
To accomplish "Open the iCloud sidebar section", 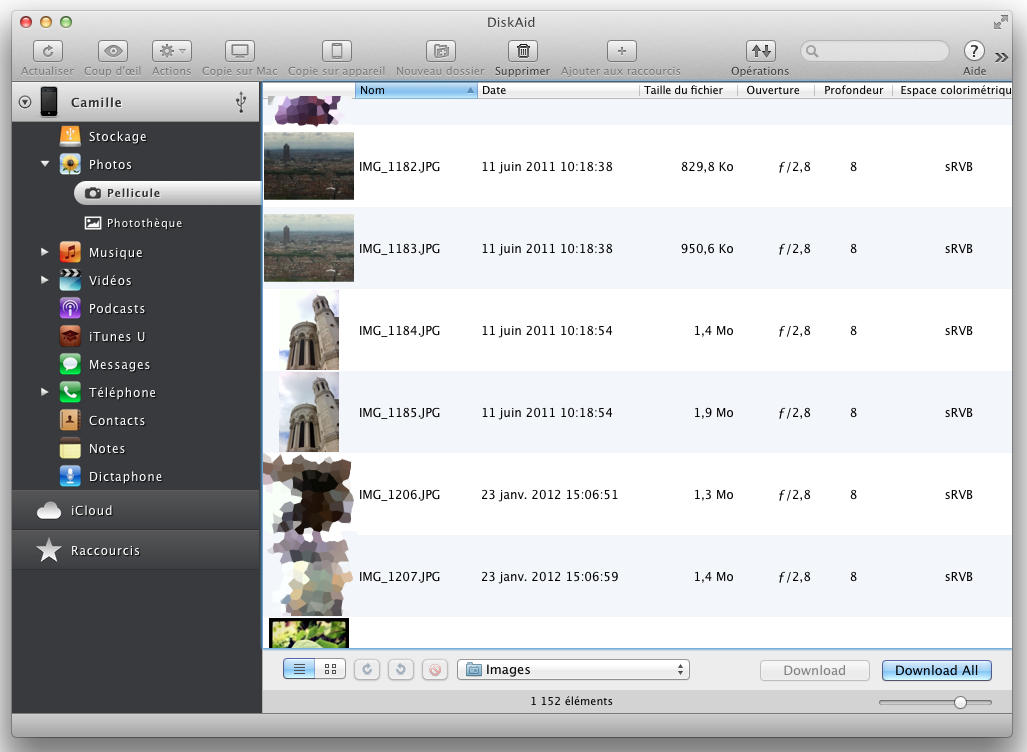I will tap(91, 511).
